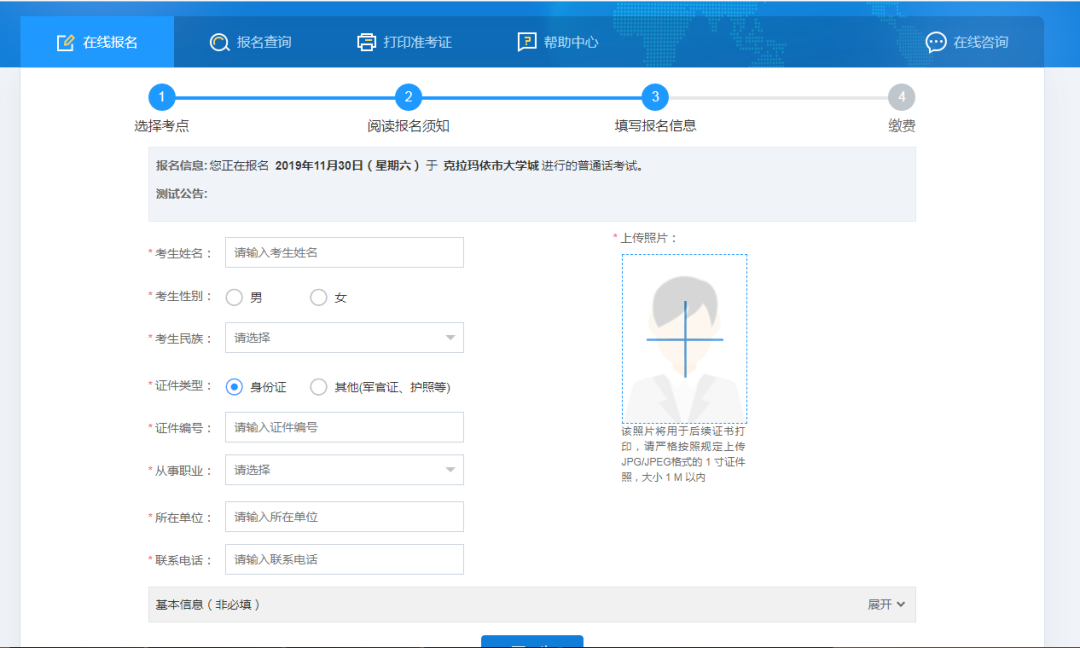Click step 1 circle 选择考点

(x=162, y=97)
